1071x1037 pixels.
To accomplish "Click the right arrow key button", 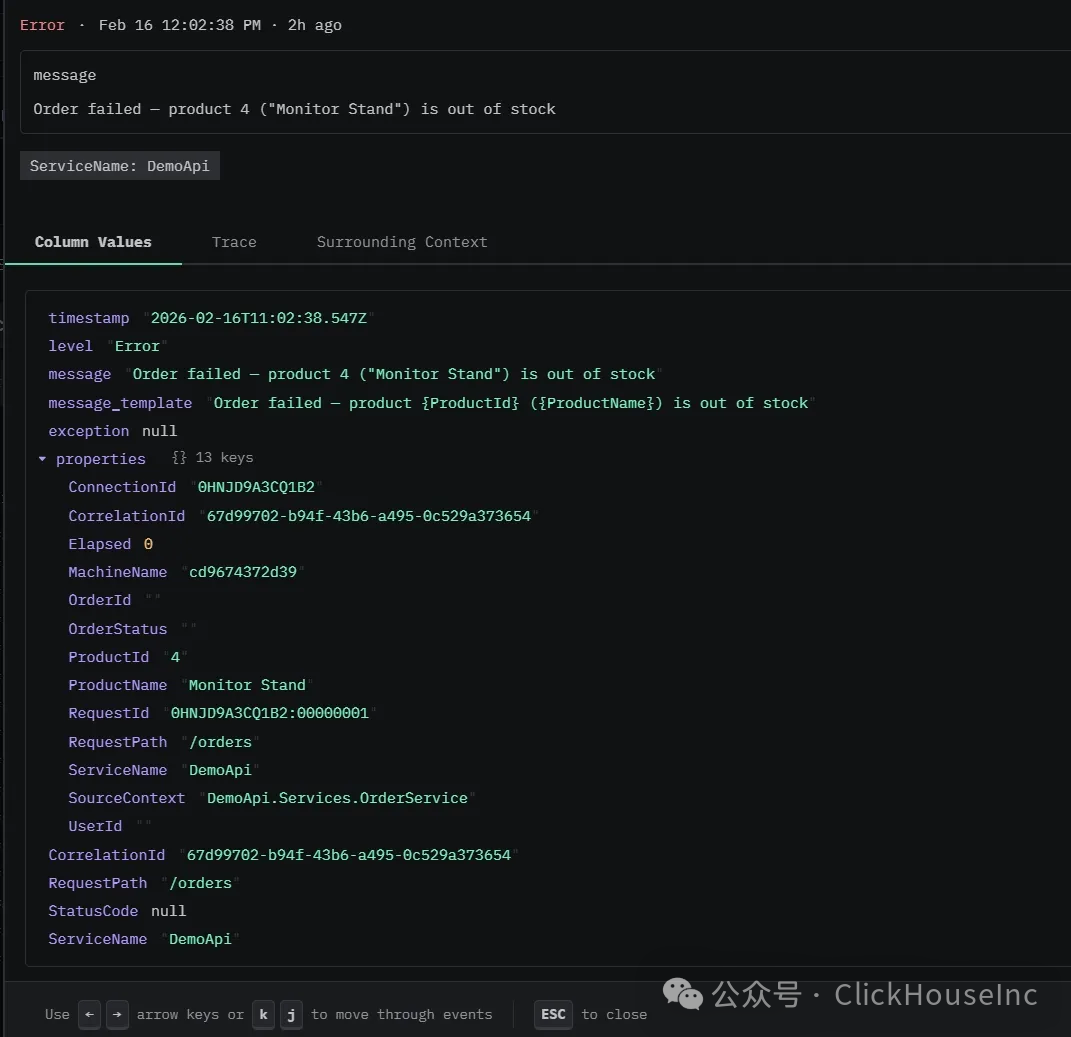I will tap(117, 1014).
